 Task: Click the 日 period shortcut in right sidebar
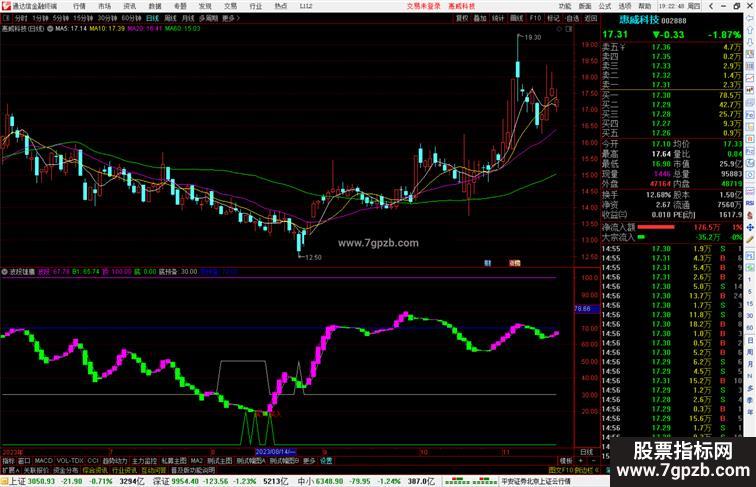click(x=750, y=340)
